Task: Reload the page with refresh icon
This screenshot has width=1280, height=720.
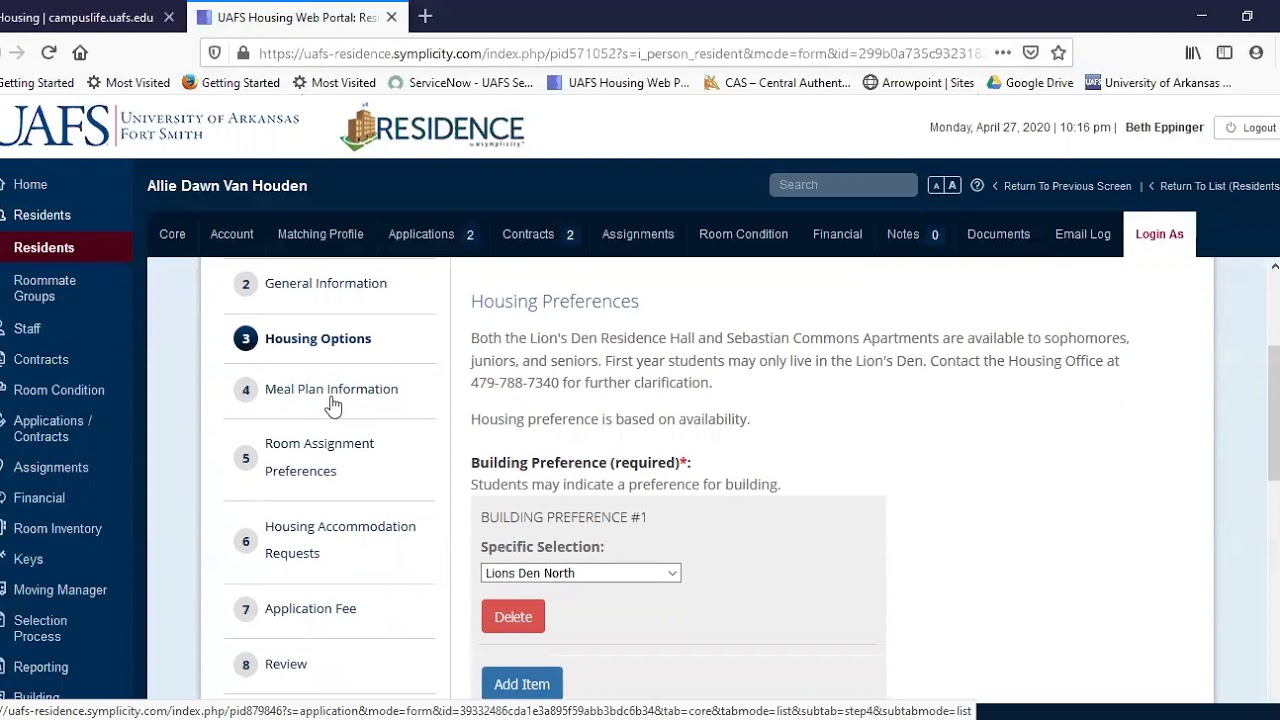Action: click(x=48, y=53)
